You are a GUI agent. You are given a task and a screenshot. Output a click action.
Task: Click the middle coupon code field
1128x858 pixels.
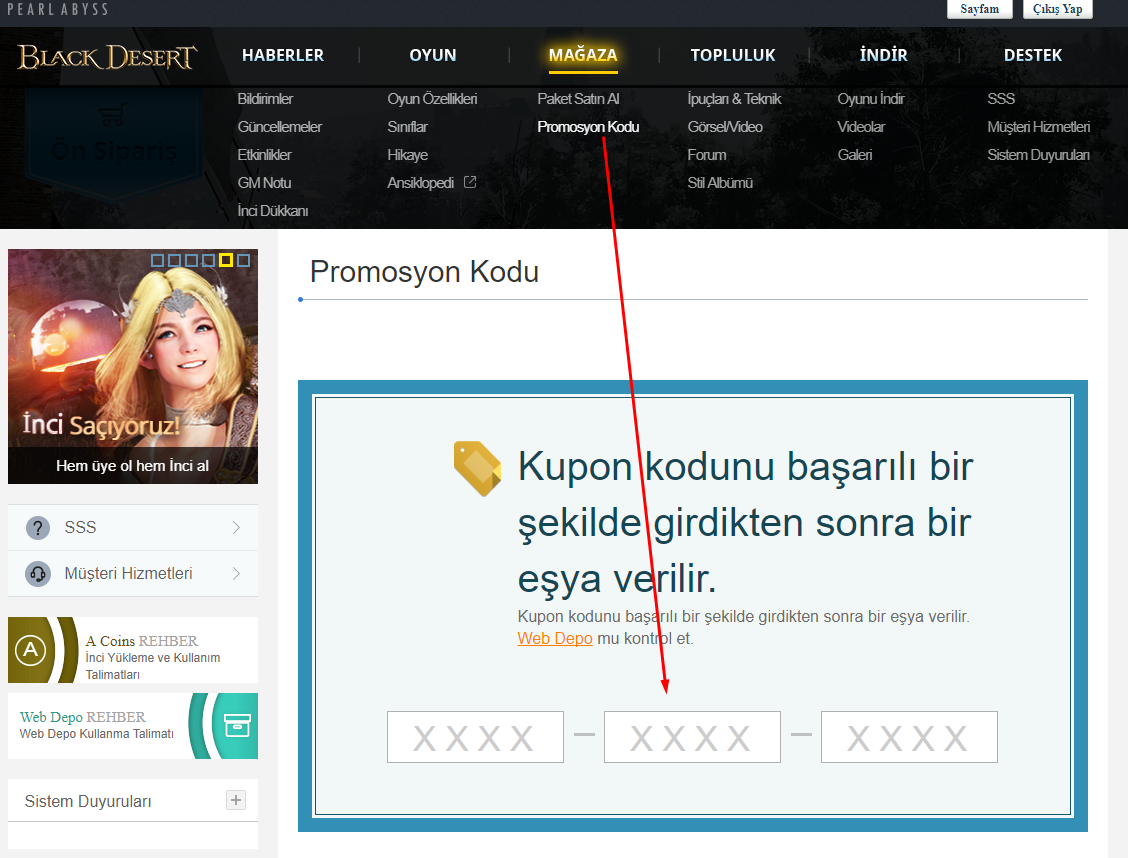point(692,737)
